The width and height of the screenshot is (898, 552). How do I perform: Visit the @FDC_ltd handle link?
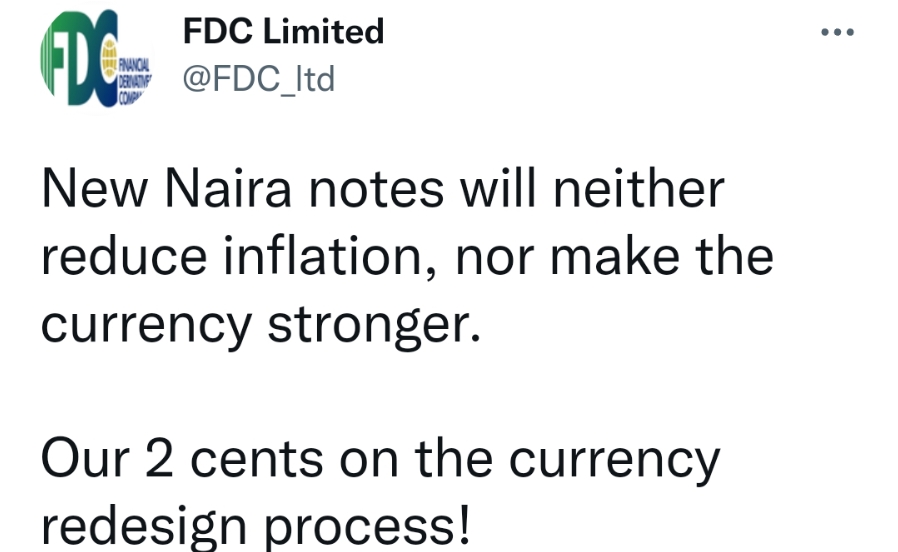257,78
